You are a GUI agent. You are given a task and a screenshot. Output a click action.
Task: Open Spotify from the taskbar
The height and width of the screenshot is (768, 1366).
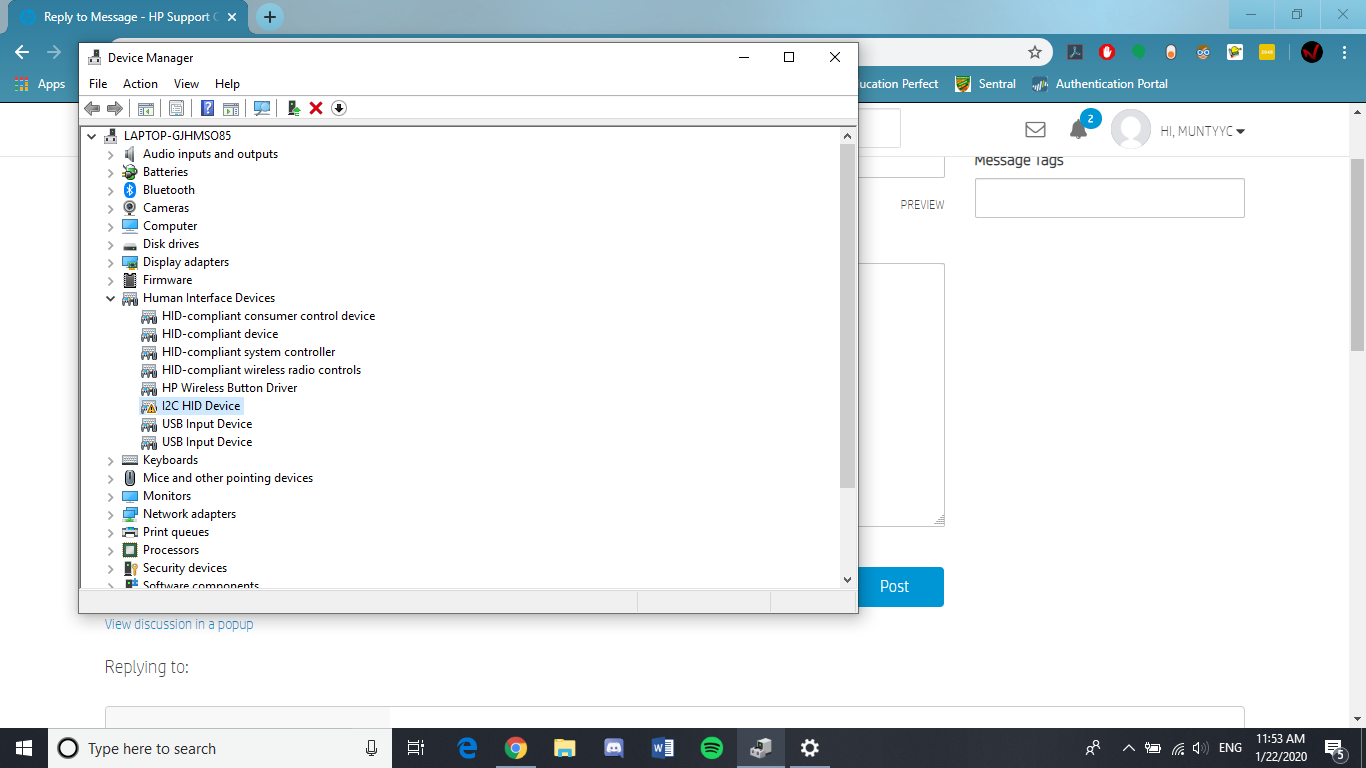coord(711,747)
